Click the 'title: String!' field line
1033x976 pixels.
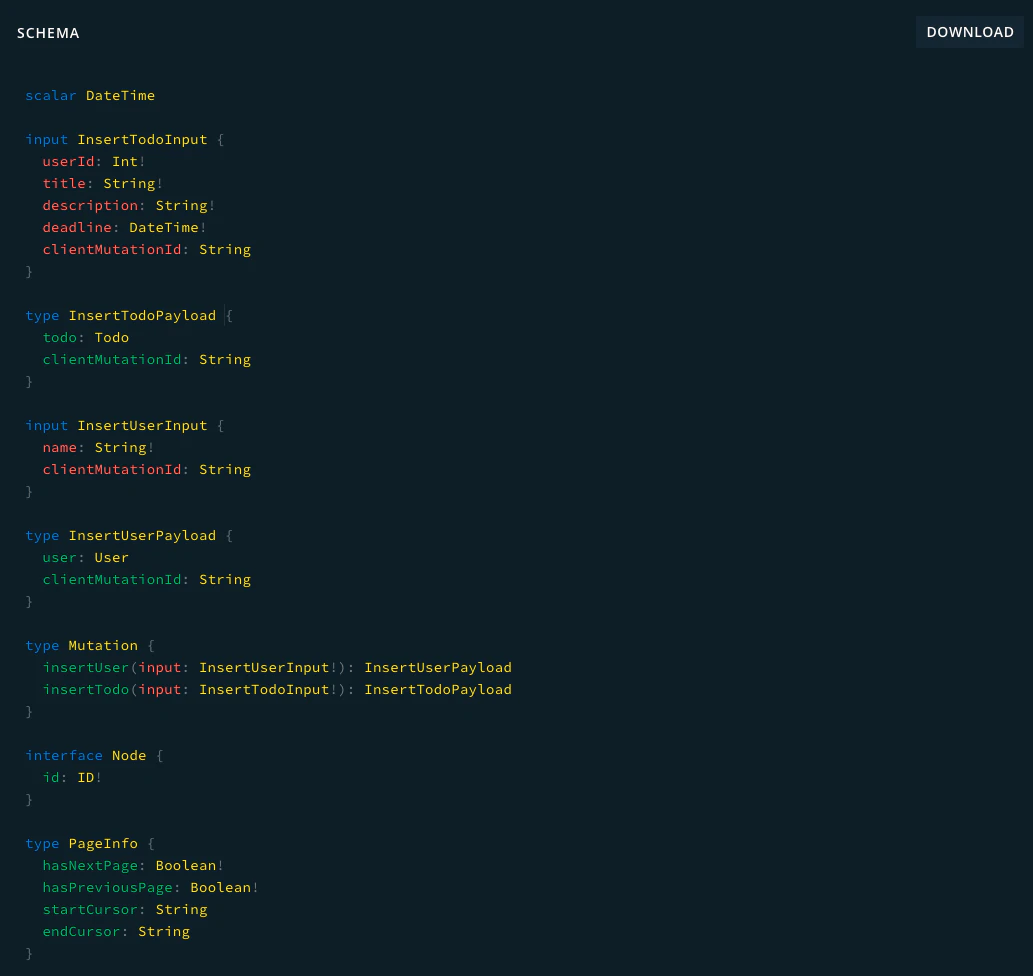(102, 183)
